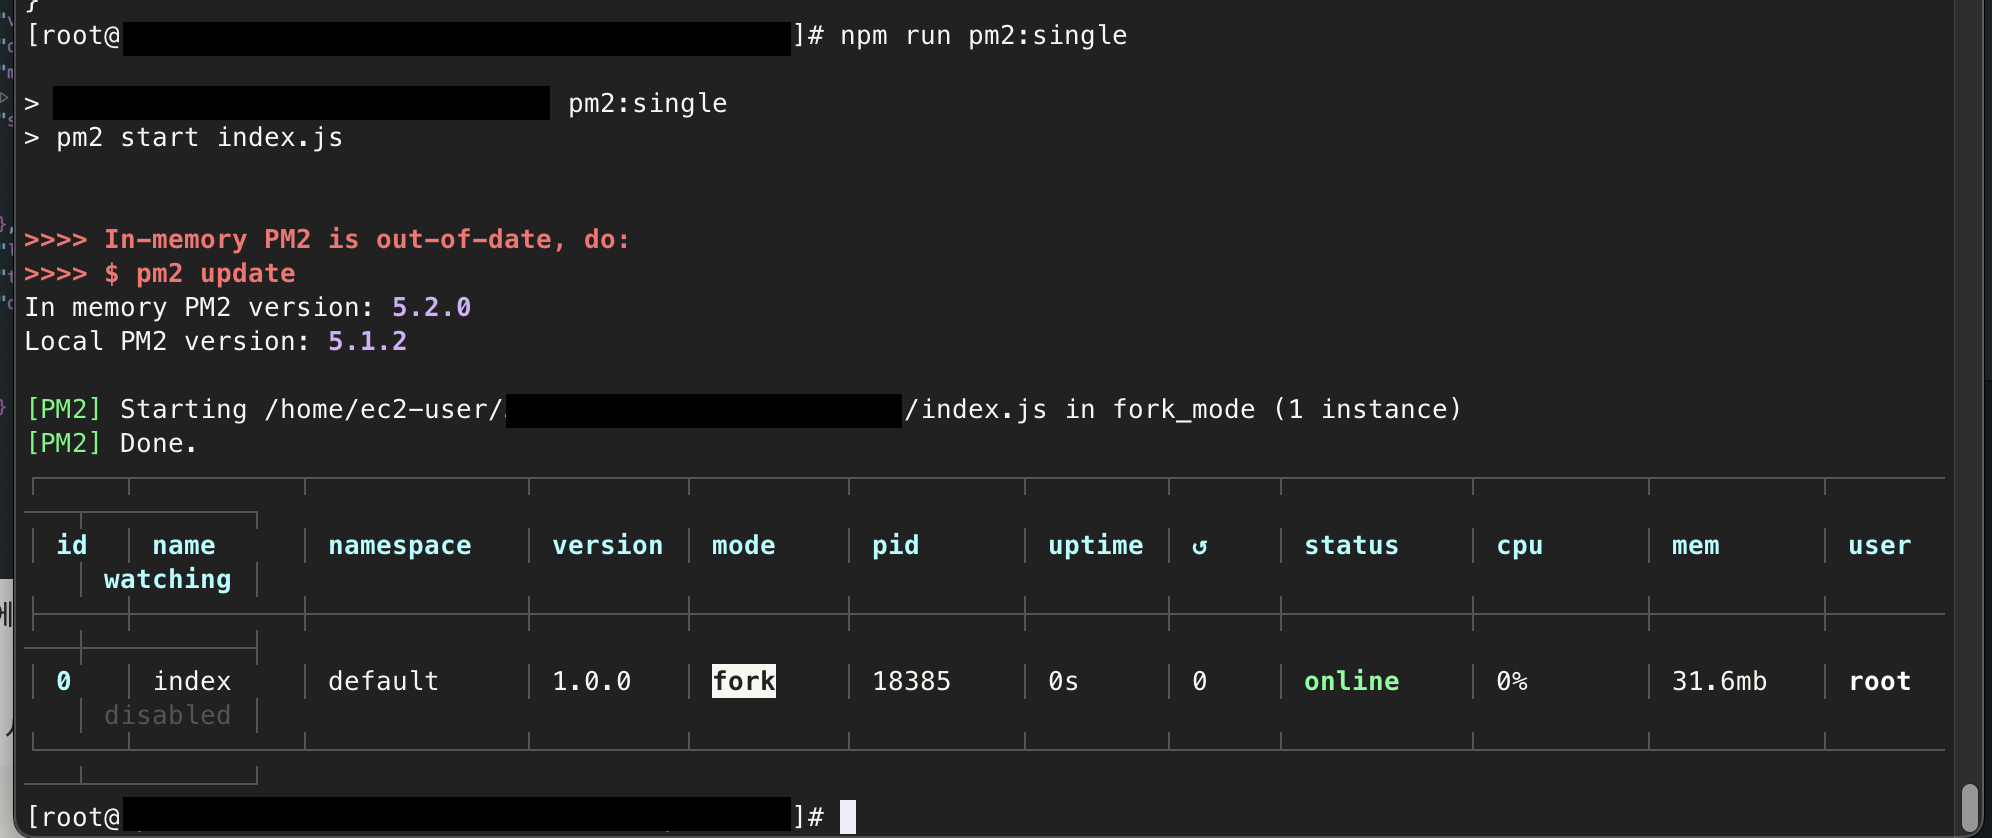1992x838 pixels.
Task: Click the 'online' status value
Action: click(1351, 681)
